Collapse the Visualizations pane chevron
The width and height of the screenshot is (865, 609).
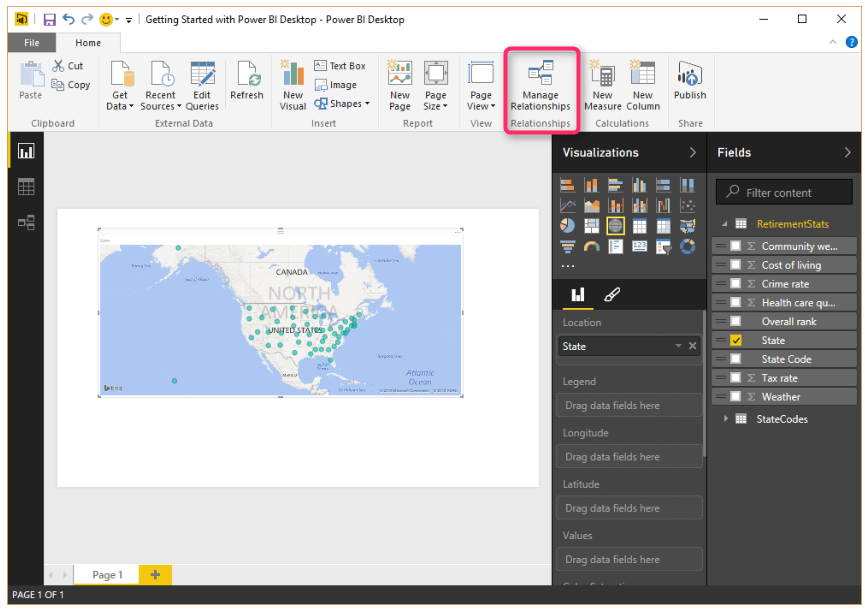(x=692, y=153)
